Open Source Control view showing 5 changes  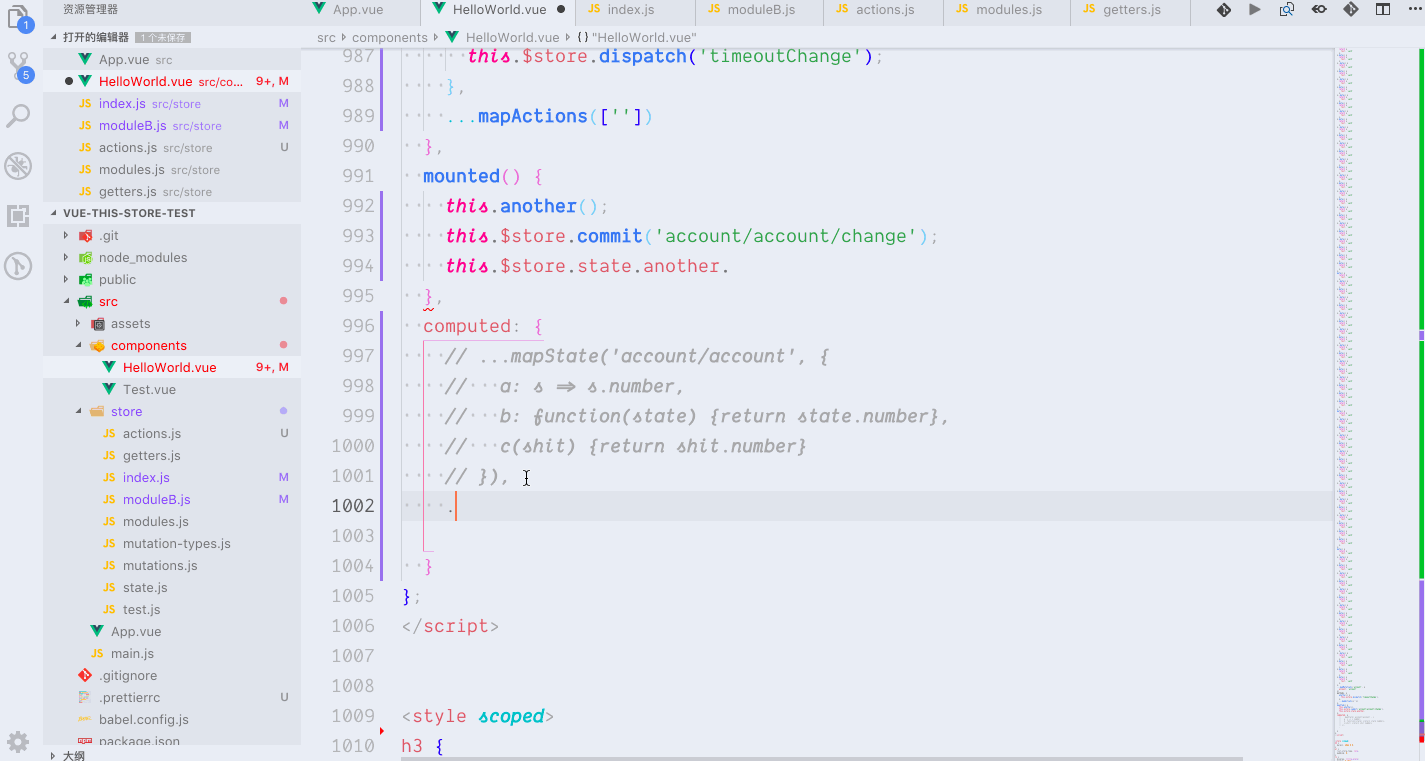point(17,63)
